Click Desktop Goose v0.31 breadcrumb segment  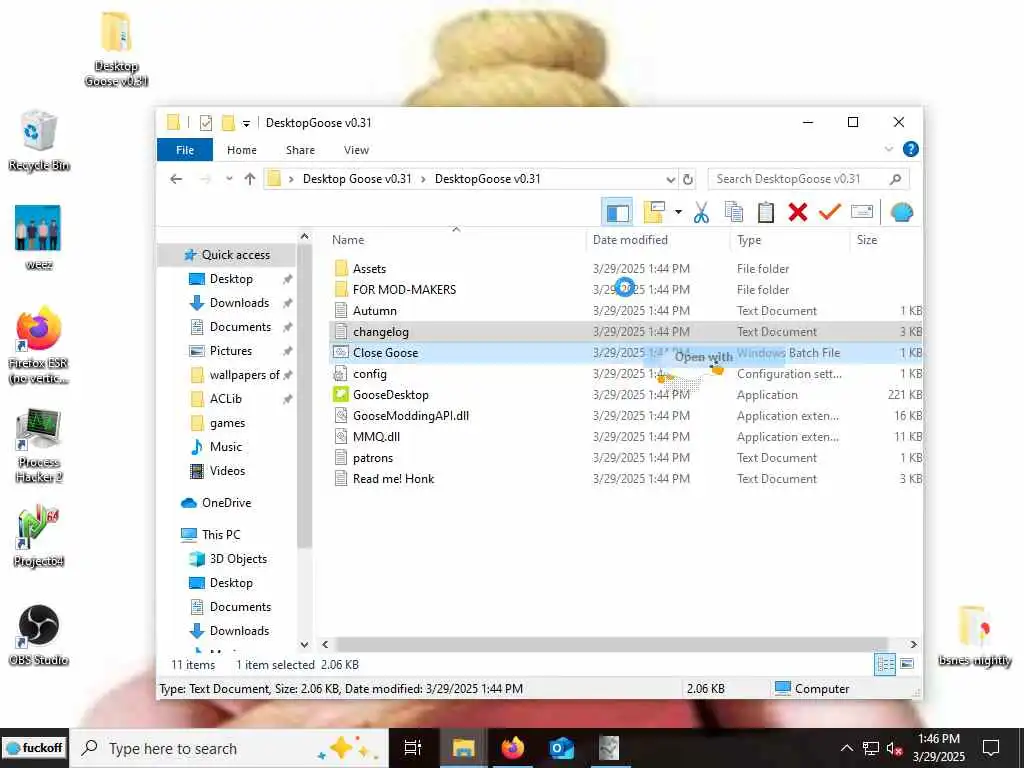pyautogui.click(x=357, y=179)
